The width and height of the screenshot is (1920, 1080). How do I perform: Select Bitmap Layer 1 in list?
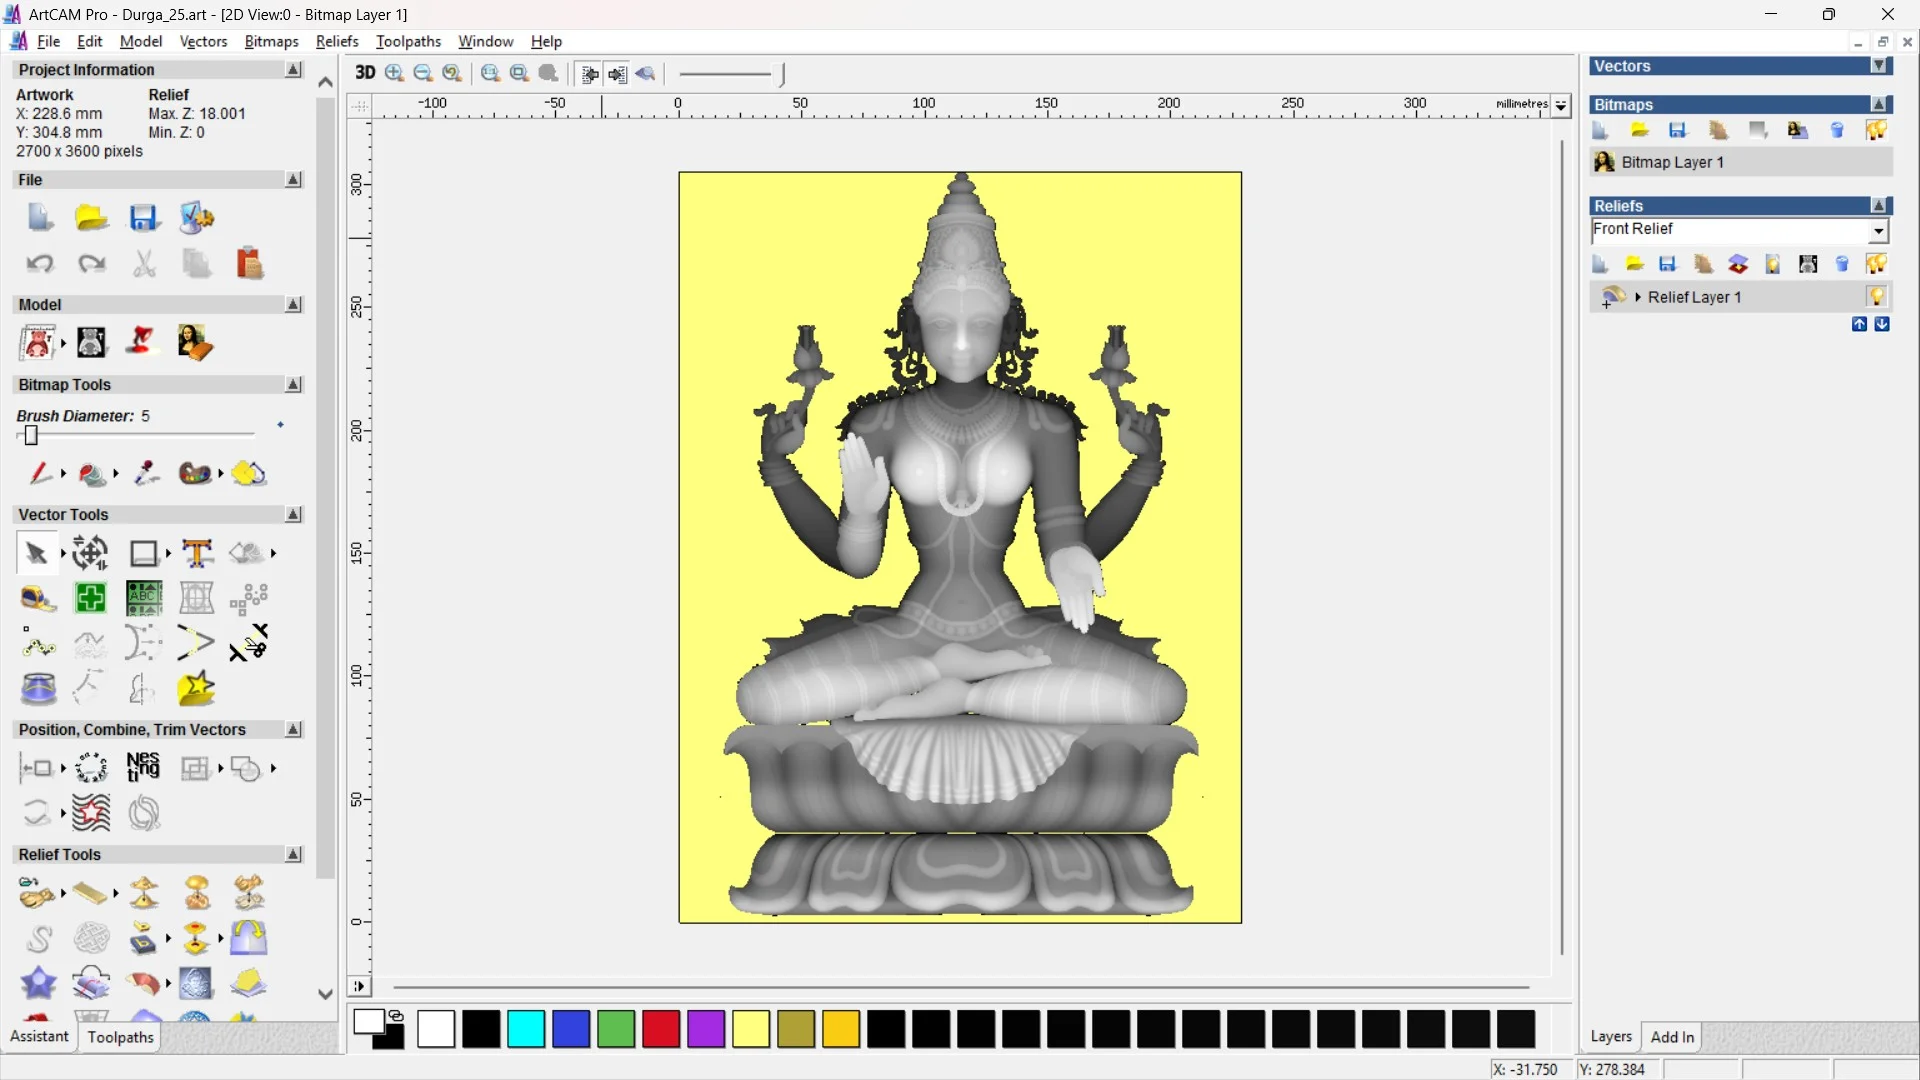[x=1672, y=162]
